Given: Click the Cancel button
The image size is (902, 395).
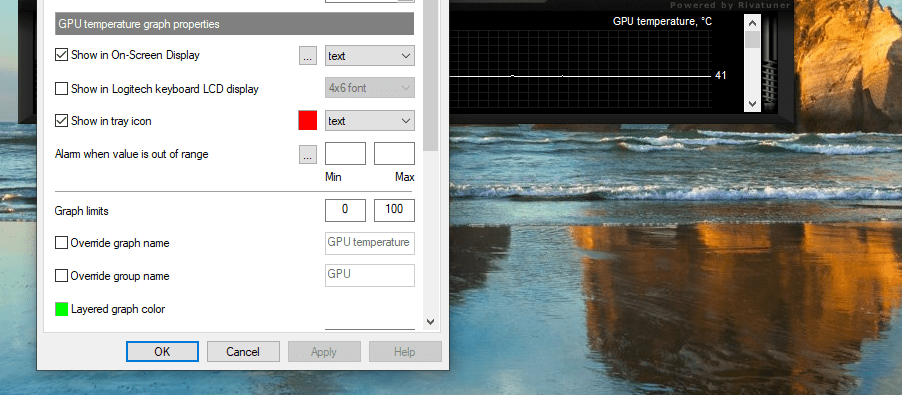Looking at the screenshot, I should click(243, 352).
